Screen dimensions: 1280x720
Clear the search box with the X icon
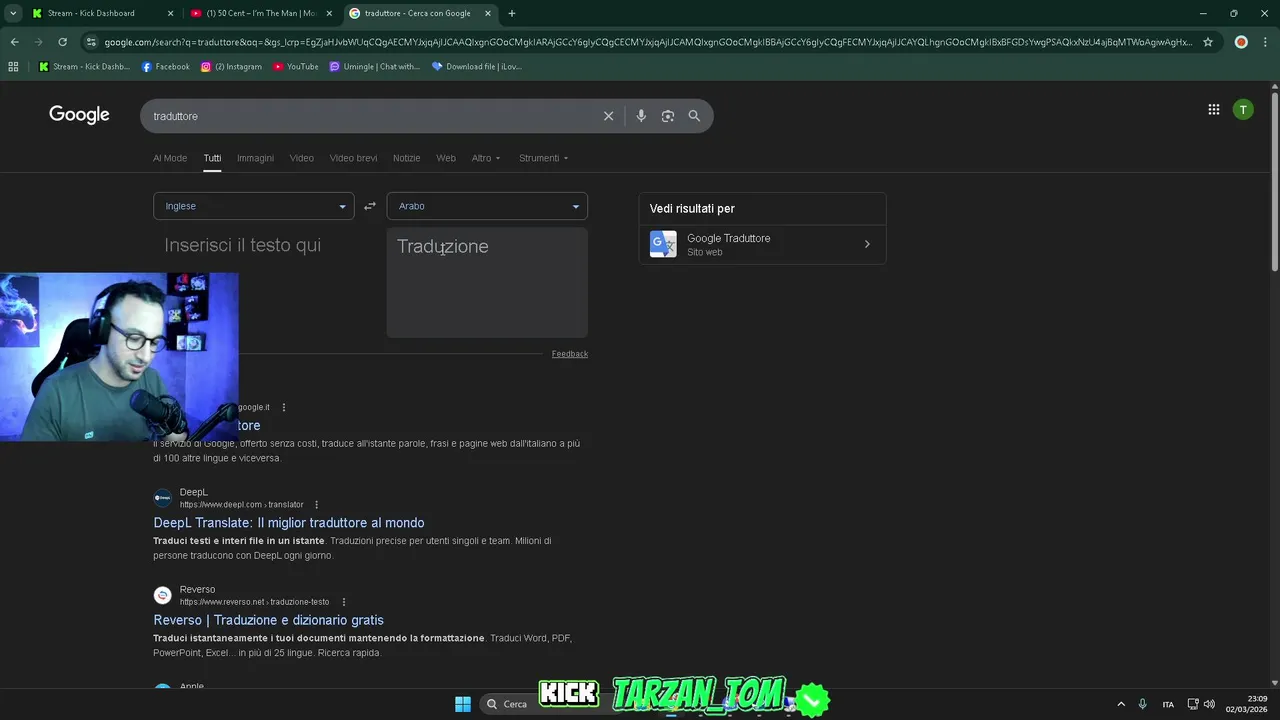click(x=608, y=116)
